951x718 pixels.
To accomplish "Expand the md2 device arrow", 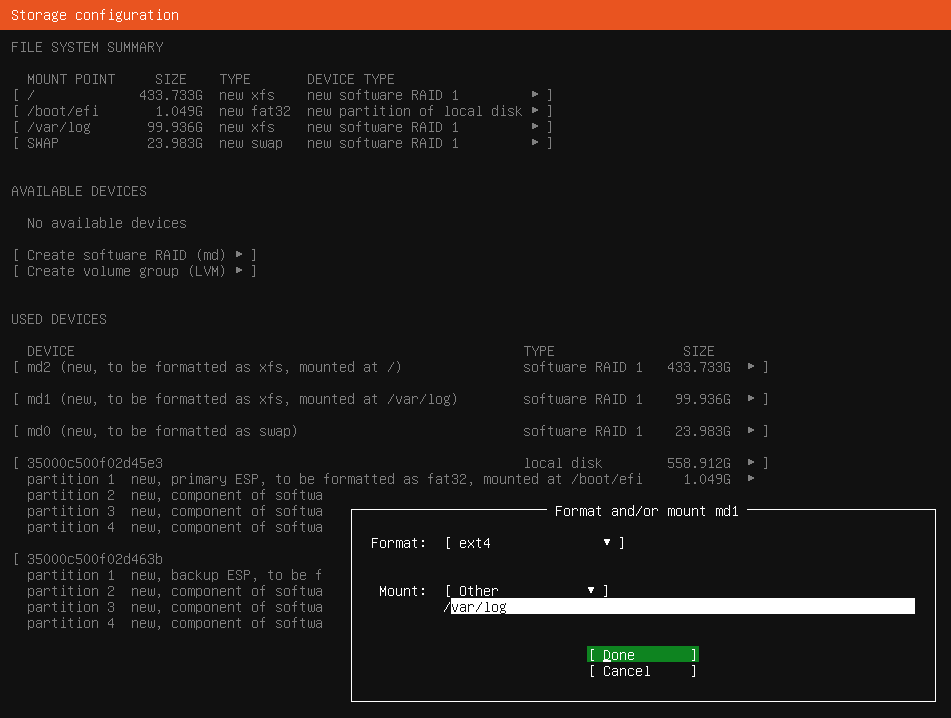I will pyautogui.click(x=751, y=367).
